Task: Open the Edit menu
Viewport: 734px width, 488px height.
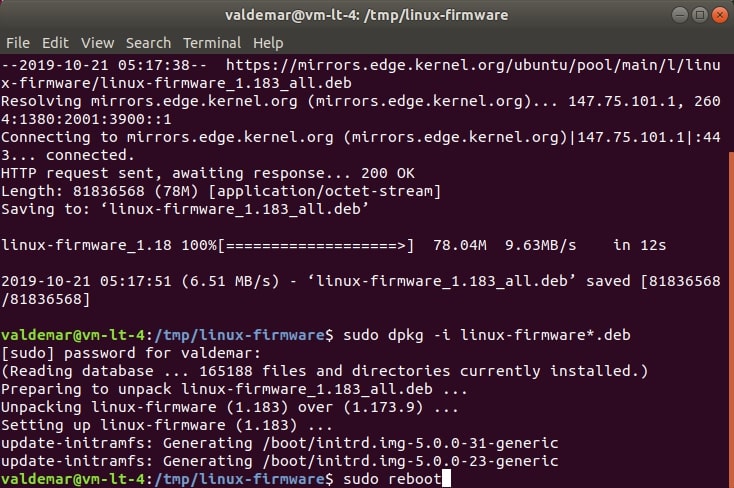Action: [x=55, y=43]
